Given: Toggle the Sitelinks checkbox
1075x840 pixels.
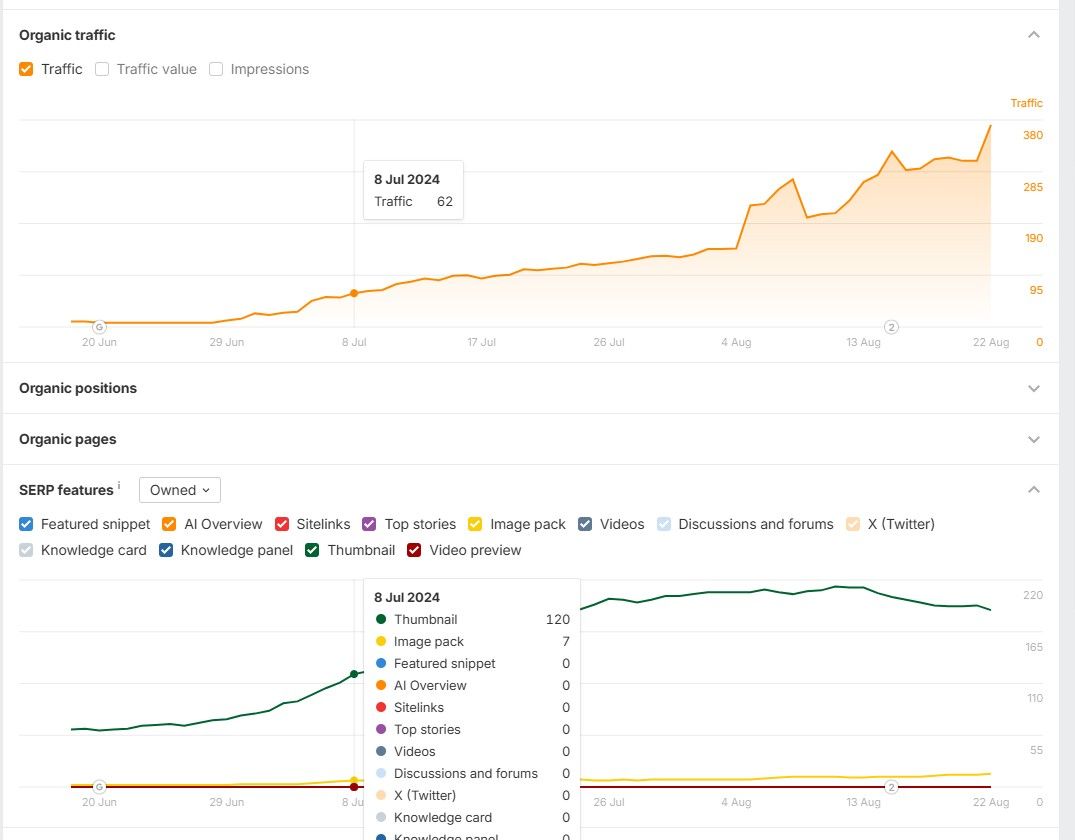Looking at the screenshot, I should tap(283, 524).
